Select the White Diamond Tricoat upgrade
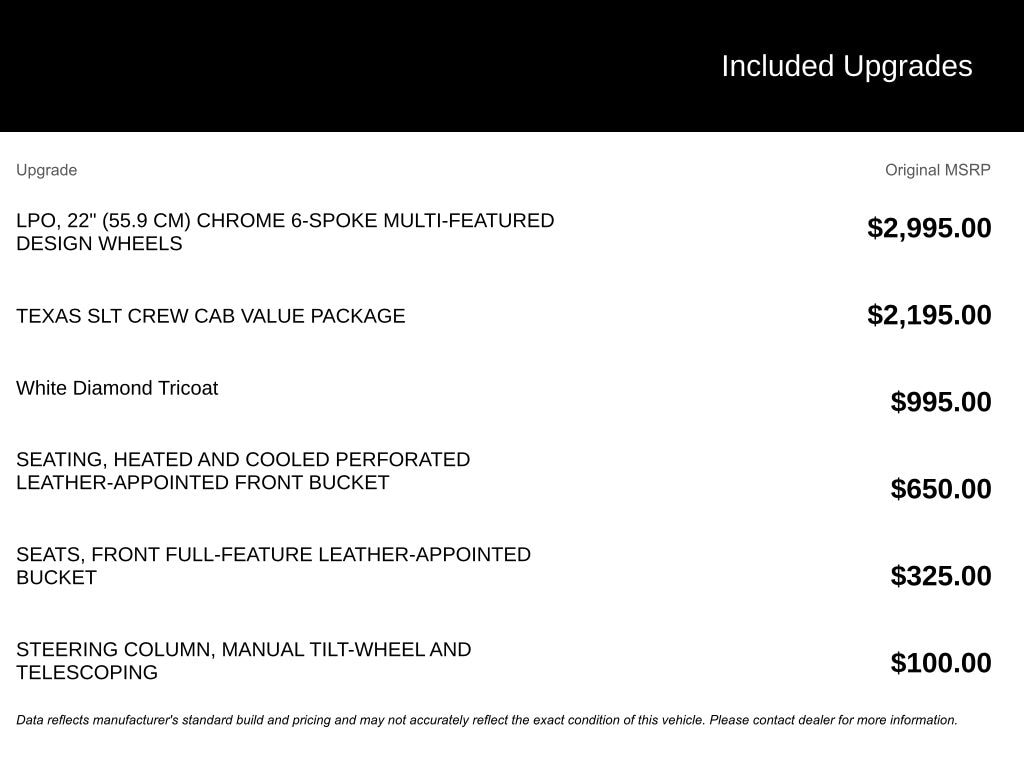This screenshot has height=768, width=1024. tap(117, 388)
